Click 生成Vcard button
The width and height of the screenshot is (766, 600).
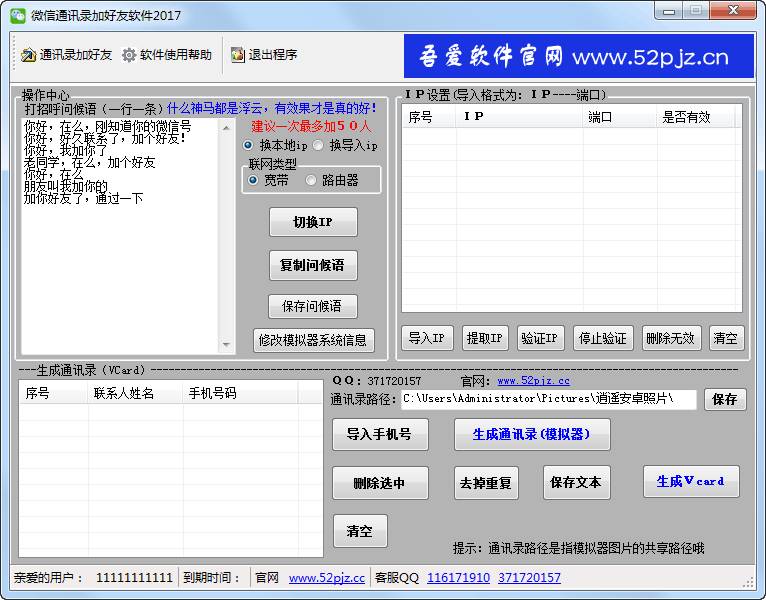(x=691, y=482)
